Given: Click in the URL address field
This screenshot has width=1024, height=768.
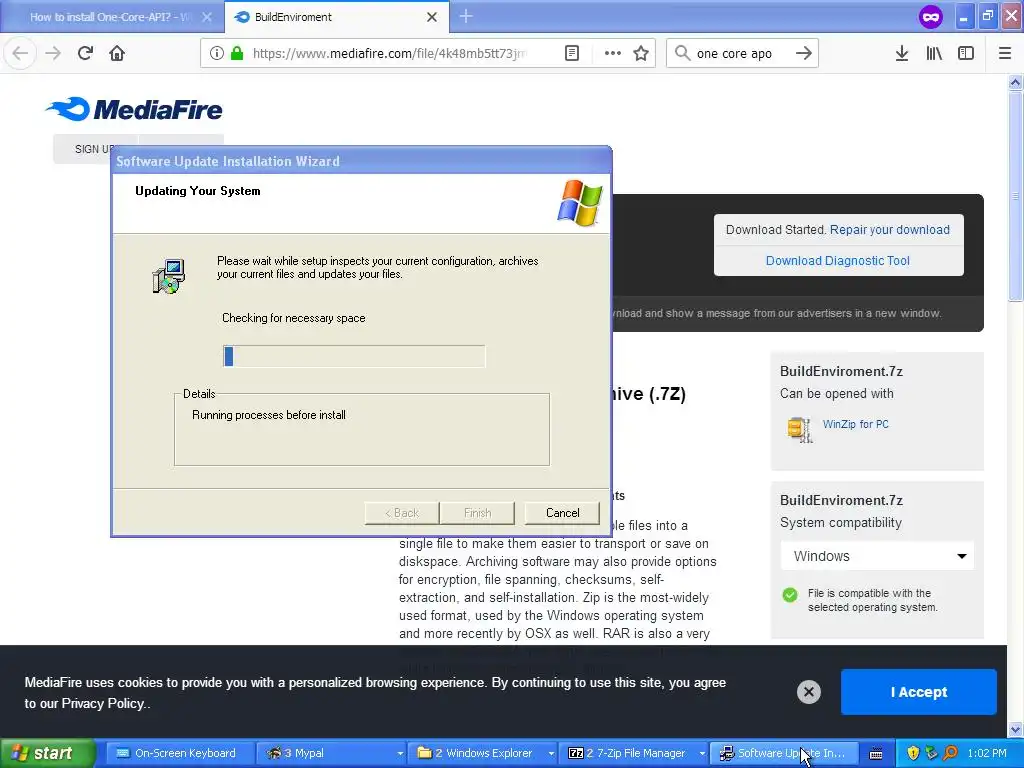Looking at the screenshot, I should click(x=389, y=53).
